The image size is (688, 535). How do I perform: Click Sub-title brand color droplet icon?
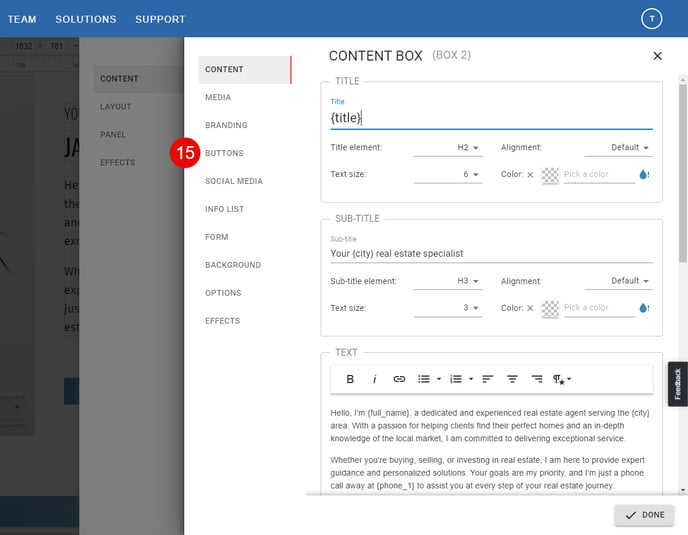click(x=644, y=308)
